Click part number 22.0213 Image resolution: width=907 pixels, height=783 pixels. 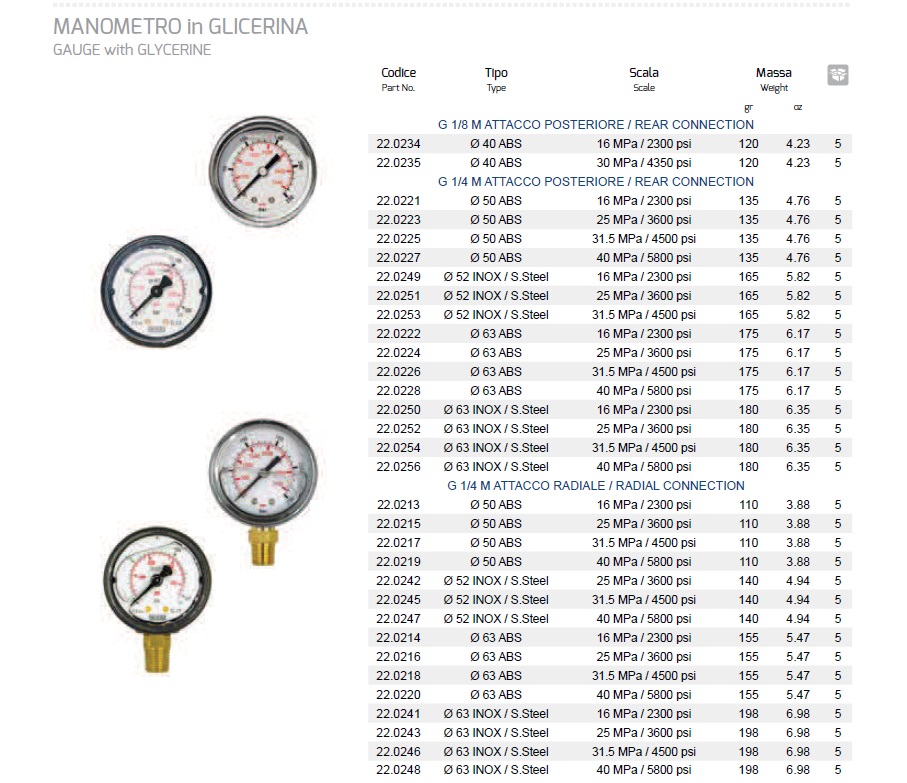tap(397, 505)
